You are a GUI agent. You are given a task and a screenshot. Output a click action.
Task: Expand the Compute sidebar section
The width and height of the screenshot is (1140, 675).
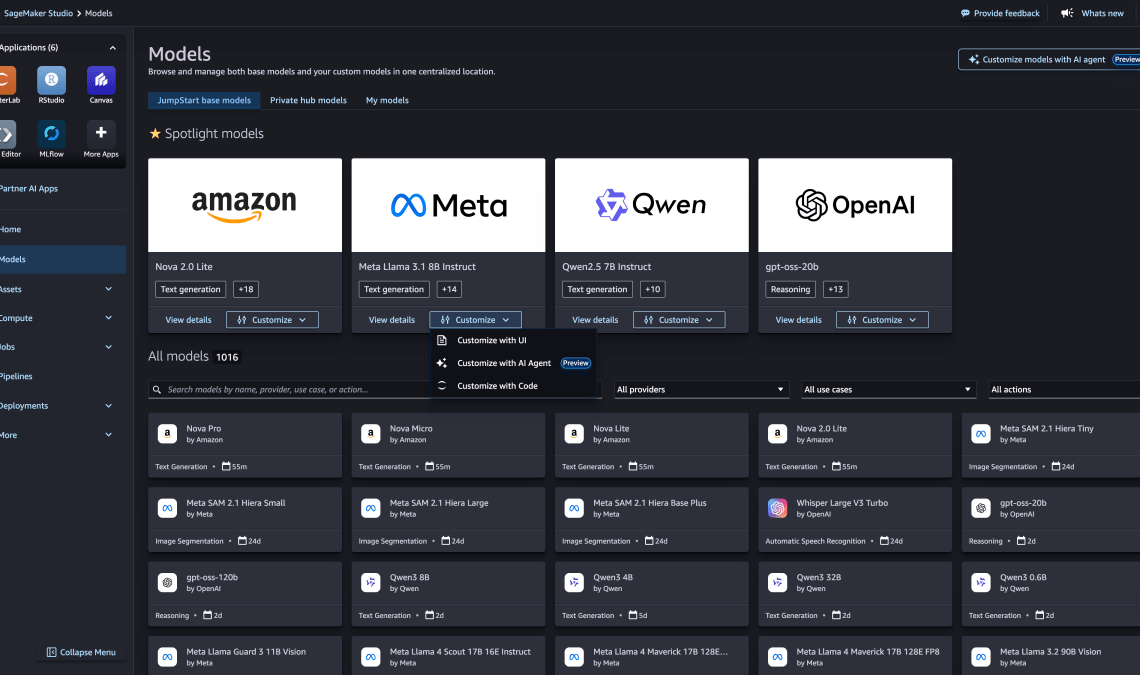[x=108, y=318]
